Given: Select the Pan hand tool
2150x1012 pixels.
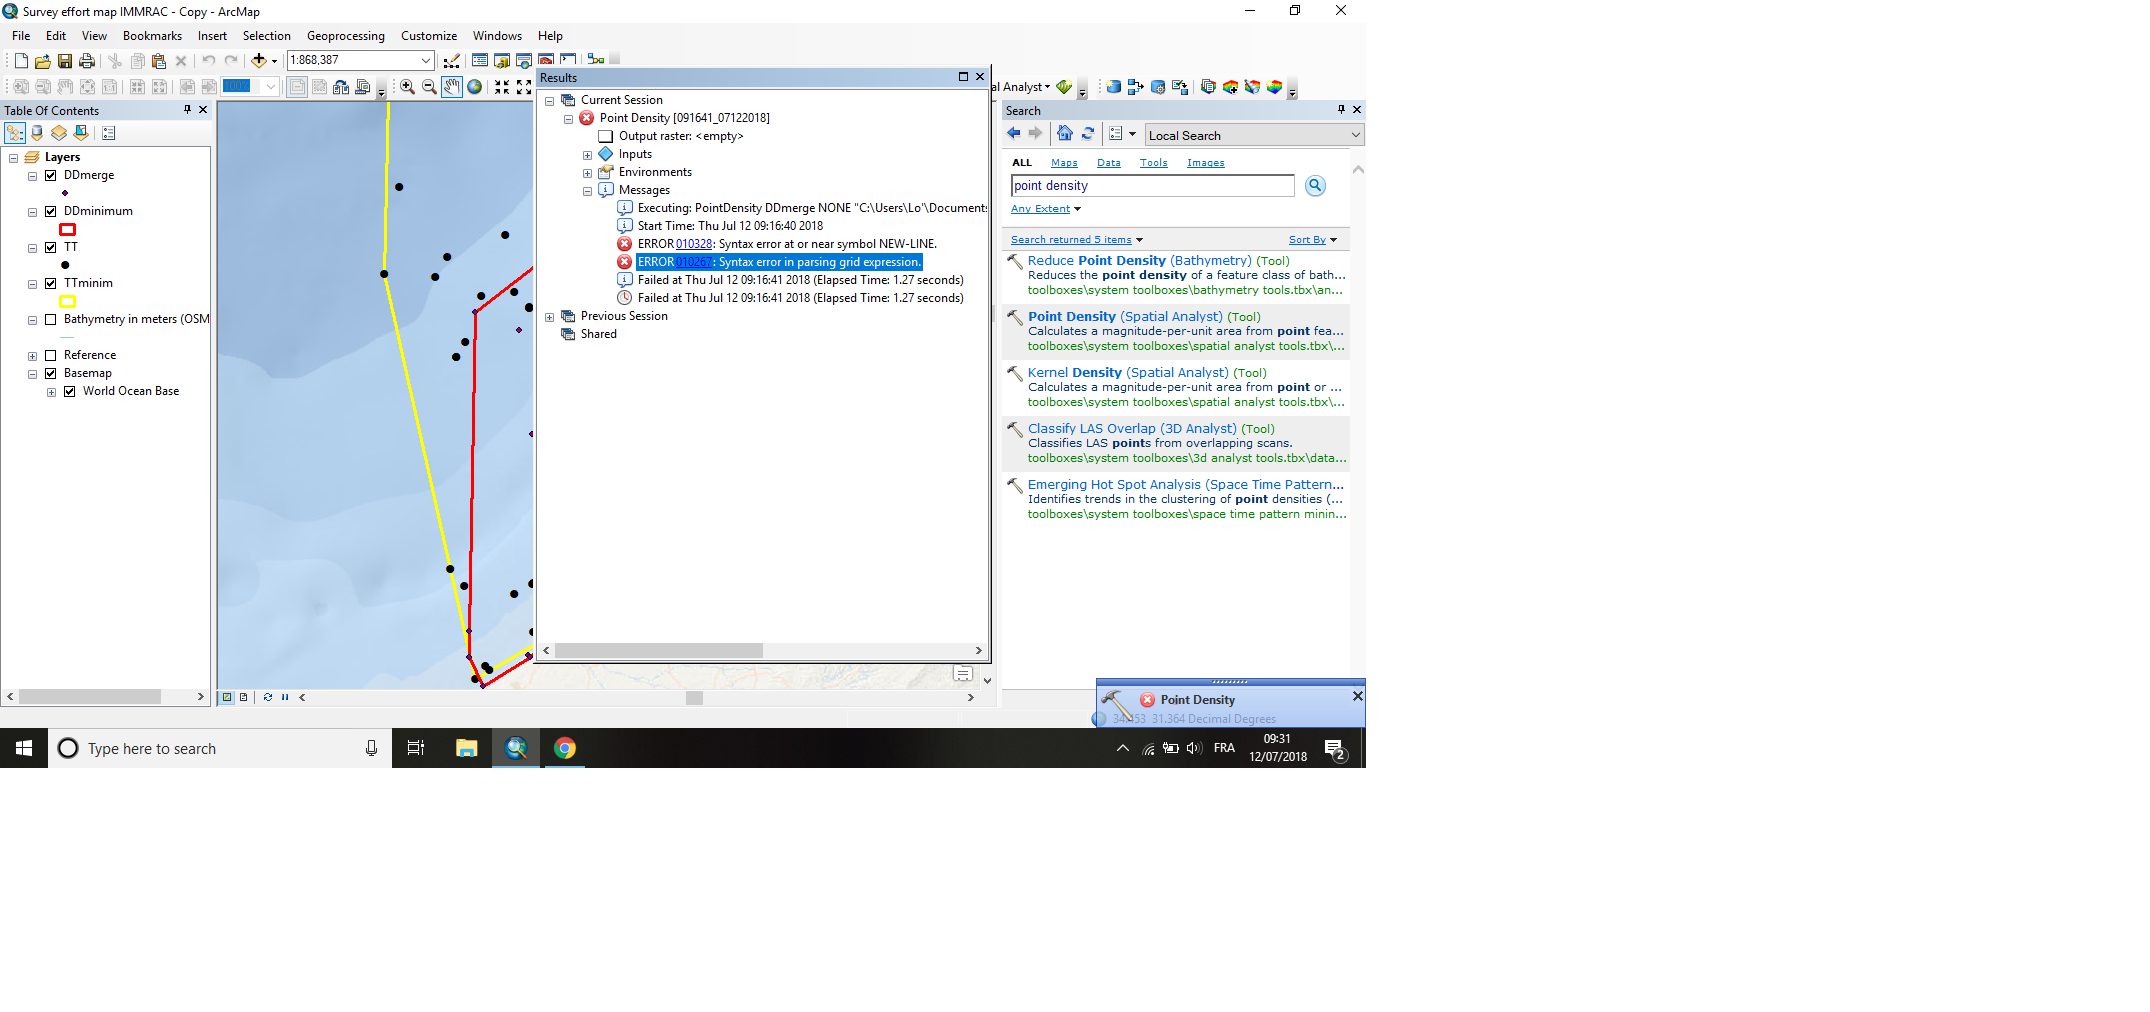Looking at the screenshot, I should pos(452,87).
